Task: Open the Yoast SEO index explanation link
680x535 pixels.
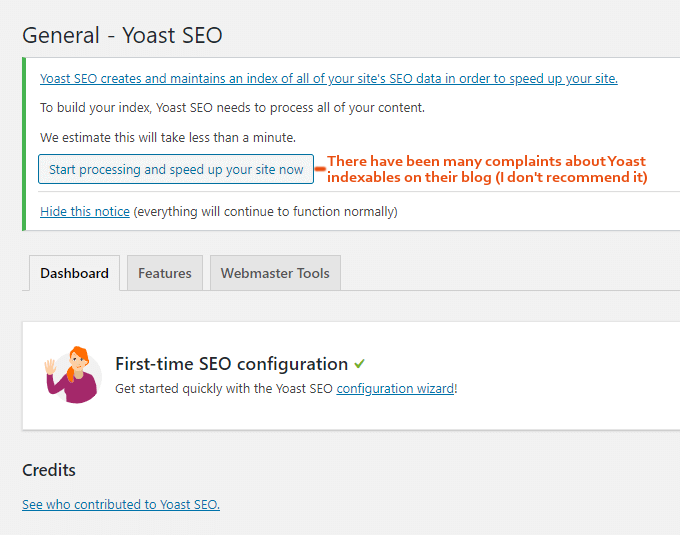Action: 329,78
